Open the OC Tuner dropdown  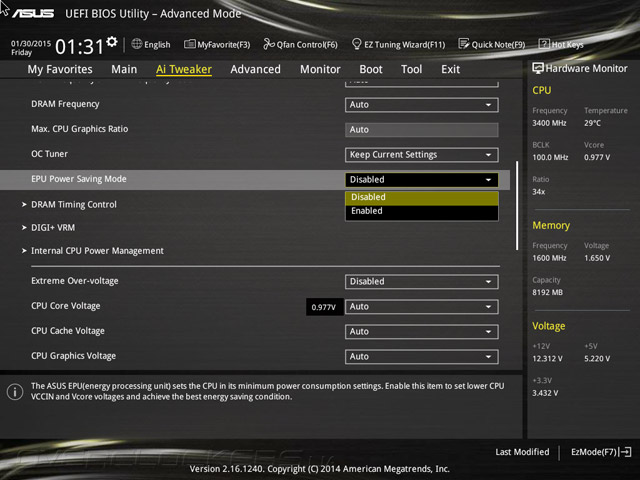(421, 155)
